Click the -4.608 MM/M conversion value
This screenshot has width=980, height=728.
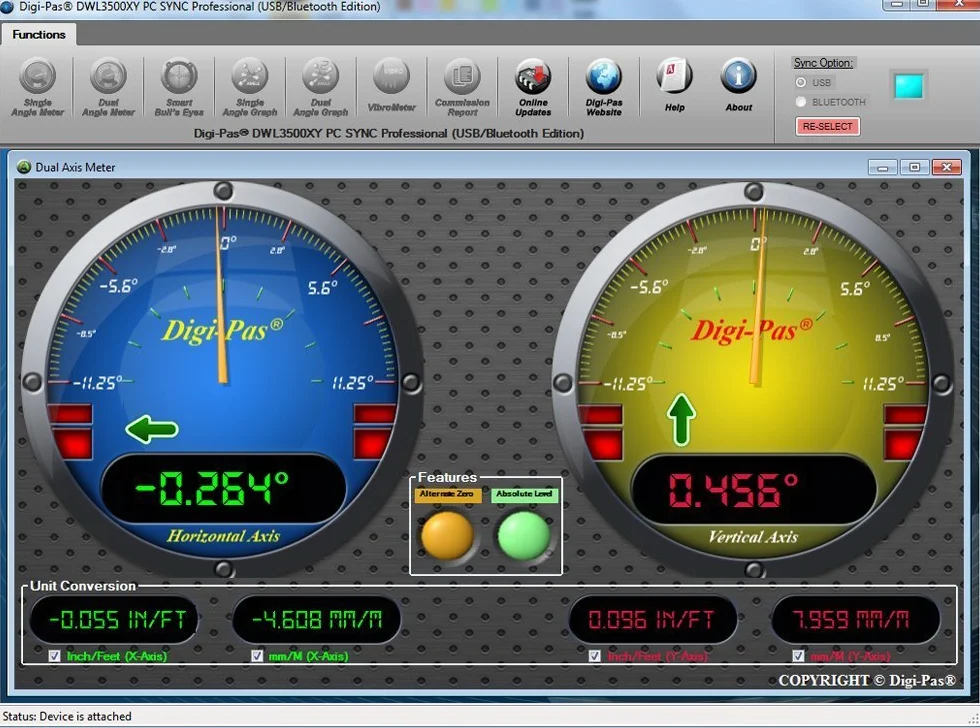click(316, 619)
